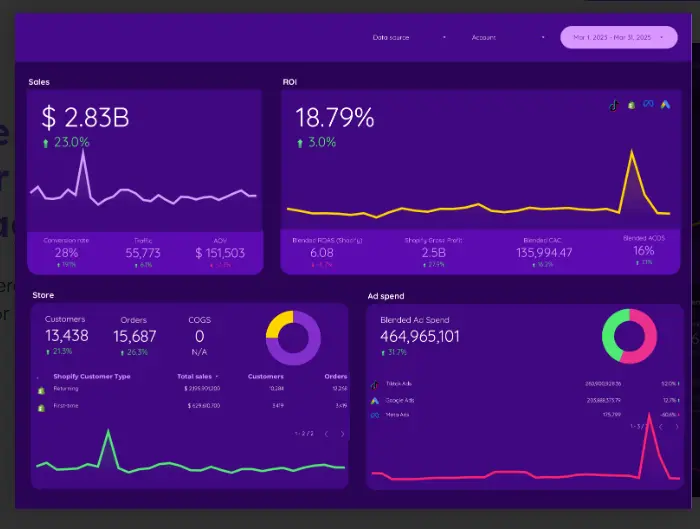Click the 6.08 Blended ROAS value

[x=322, y=253]
